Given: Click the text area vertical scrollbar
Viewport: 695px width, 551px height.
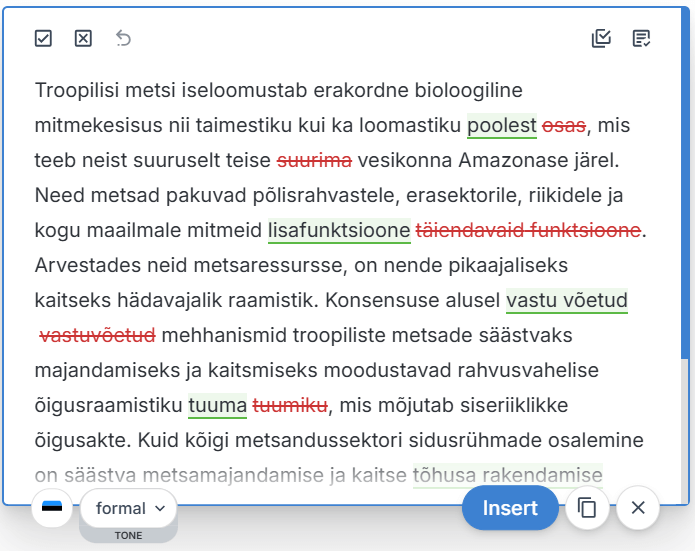Looking at the screenshot, I should [x=686, y=200].
